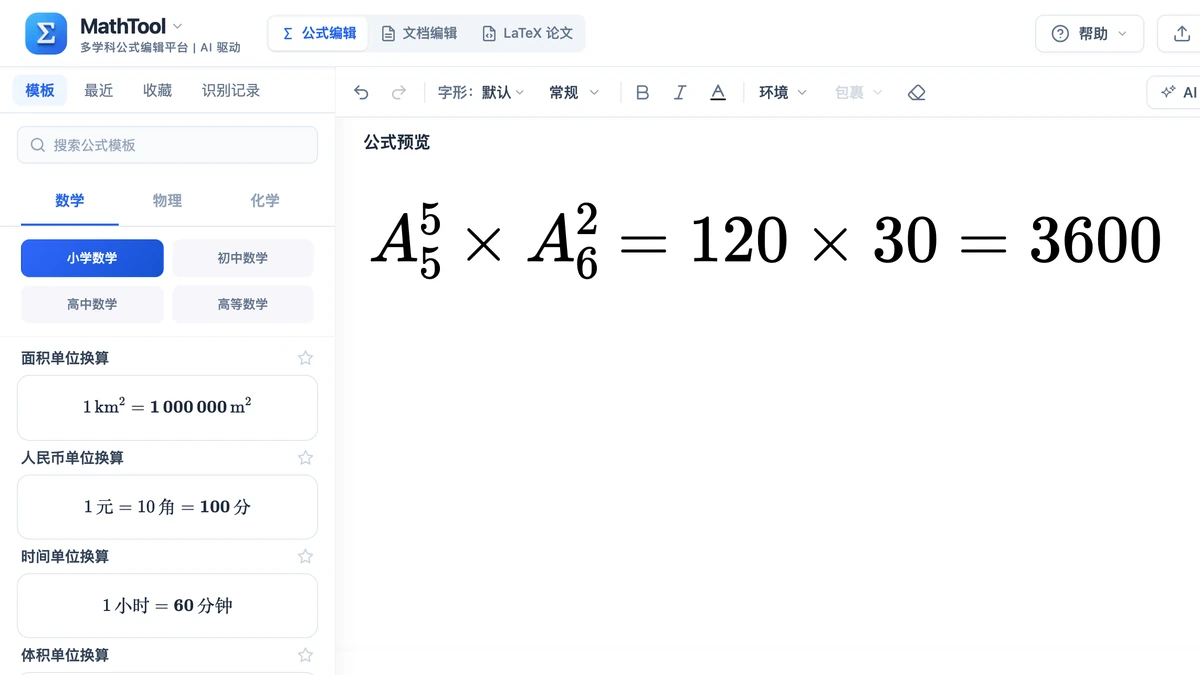
Task: Select the 识别记录 sidebar tab
Action: click(231, 90)
